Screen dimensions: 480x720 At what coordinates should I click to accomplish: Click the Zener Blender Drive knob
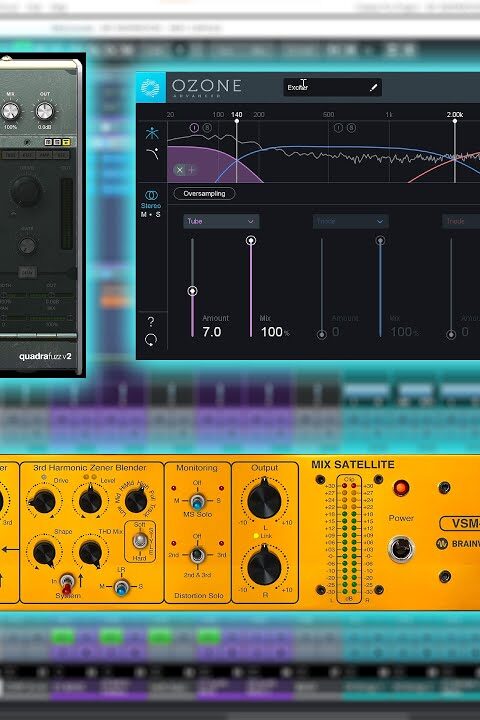pos(43,501)
